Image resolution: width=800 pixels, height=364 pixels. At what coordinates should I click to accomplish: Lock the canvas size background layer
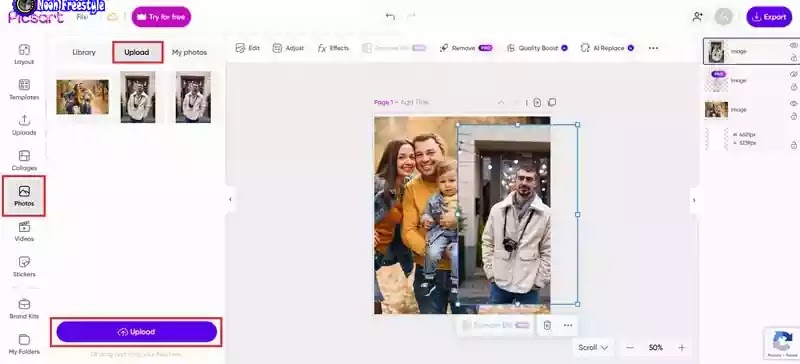click(x=793, y=145)
